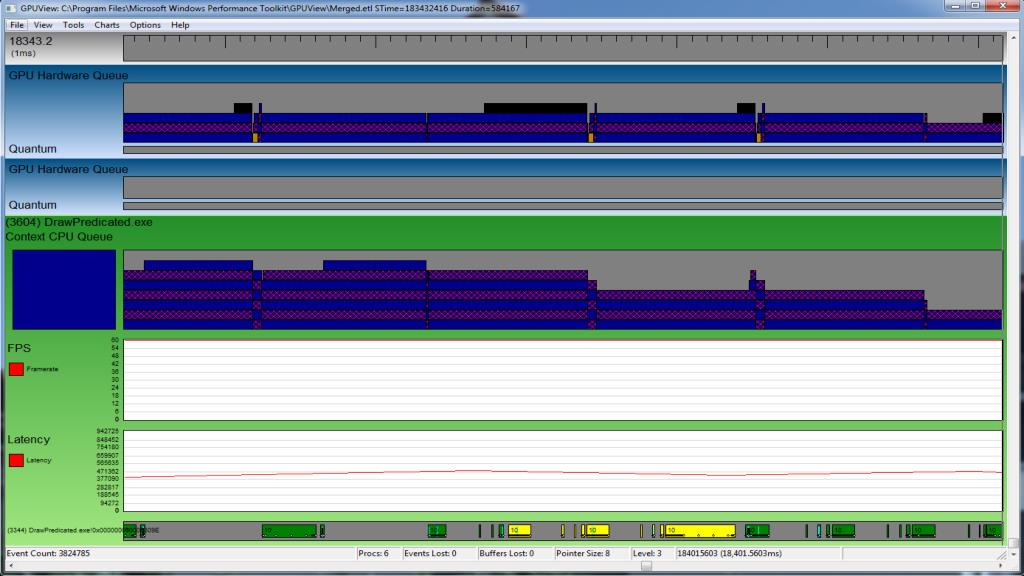
Task: Click the GPUView application icon in title bar
Action: [x=10, y=8]
